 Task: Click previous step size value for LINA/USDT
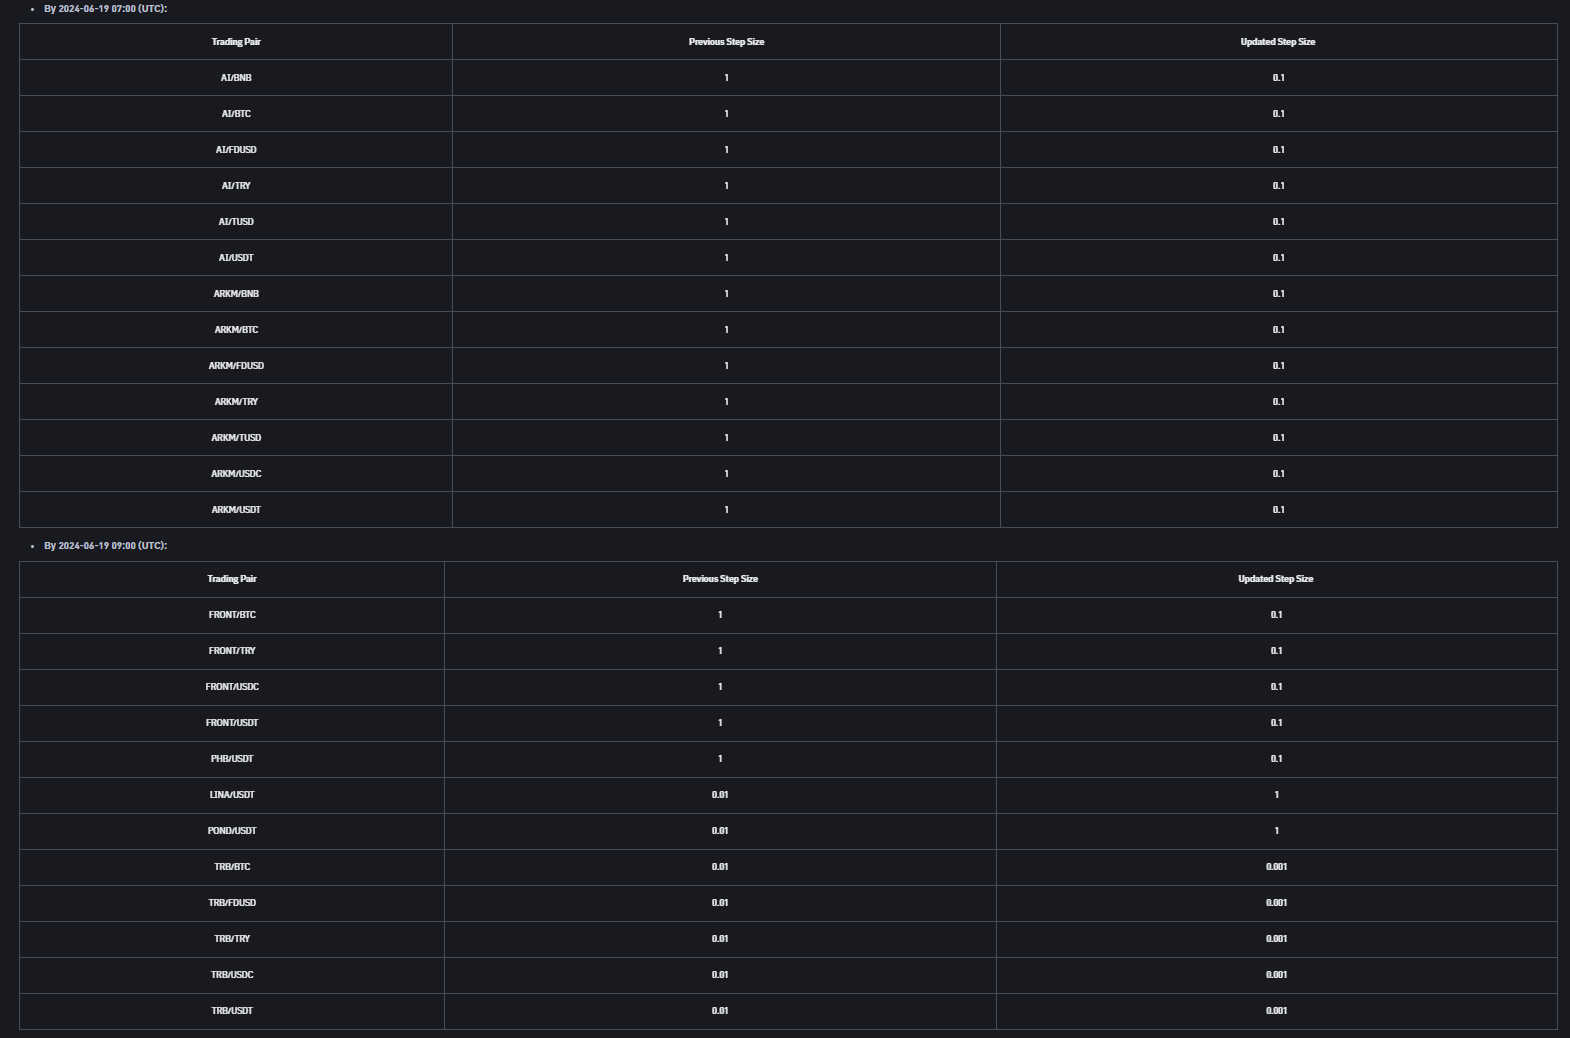click(x=720, y=795)
